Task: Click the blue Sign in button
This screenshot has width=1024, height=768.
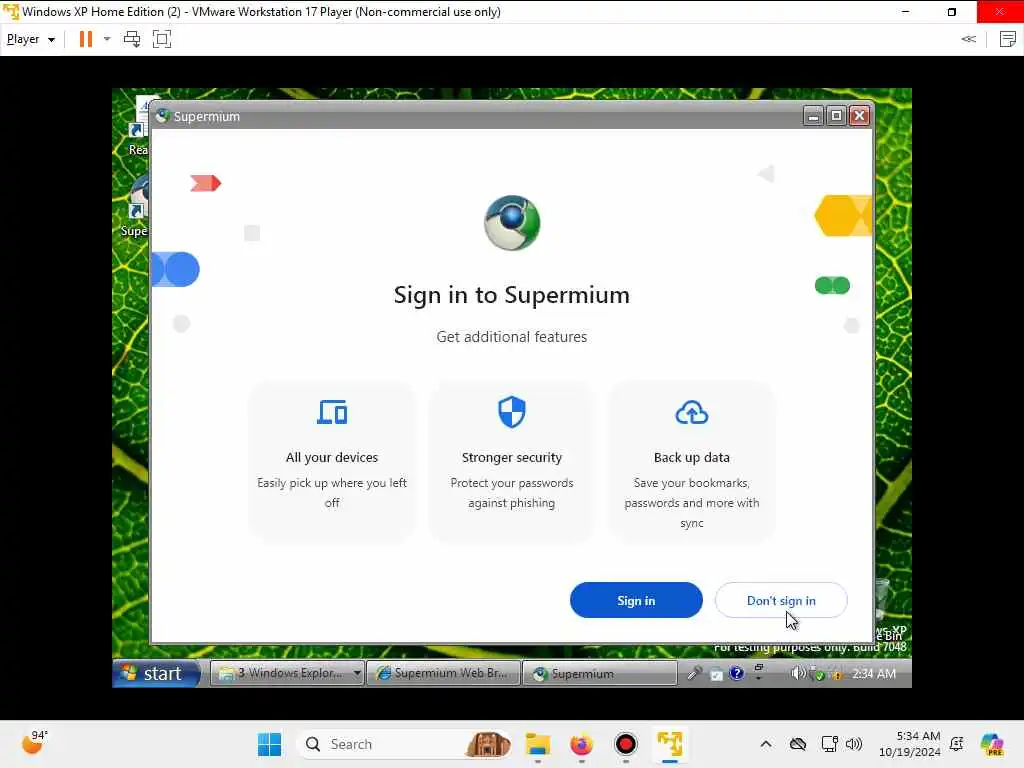Action: (636, 600)
